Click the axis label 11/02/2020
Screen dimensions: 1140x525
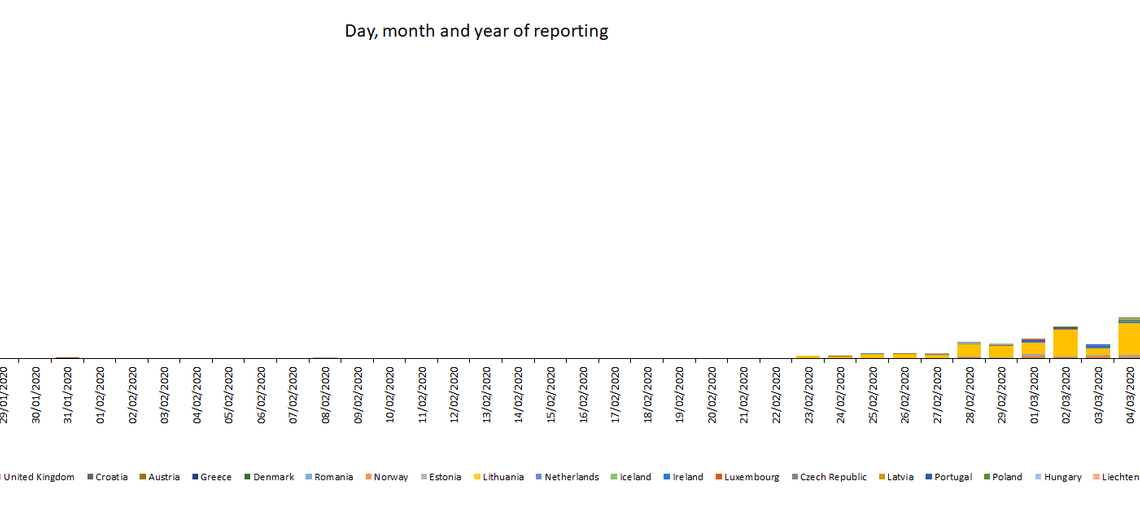click(422, 395)
